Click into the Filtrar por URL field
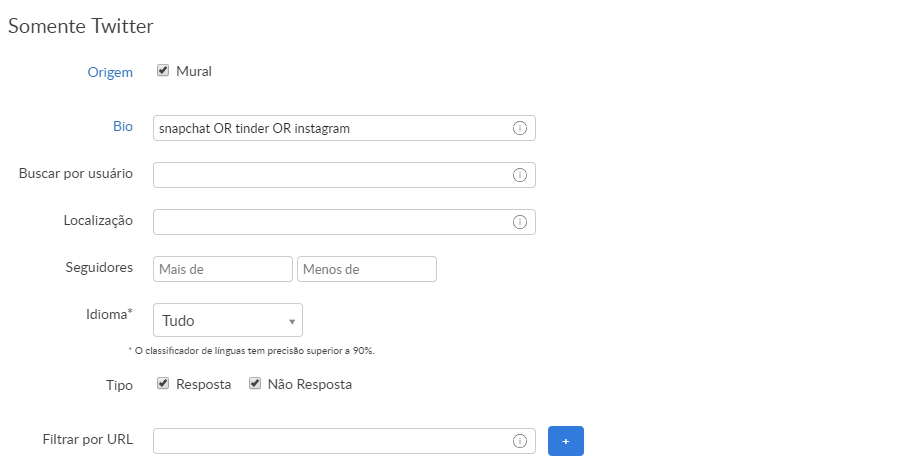The image size is (902, 470). coord(330,441)
